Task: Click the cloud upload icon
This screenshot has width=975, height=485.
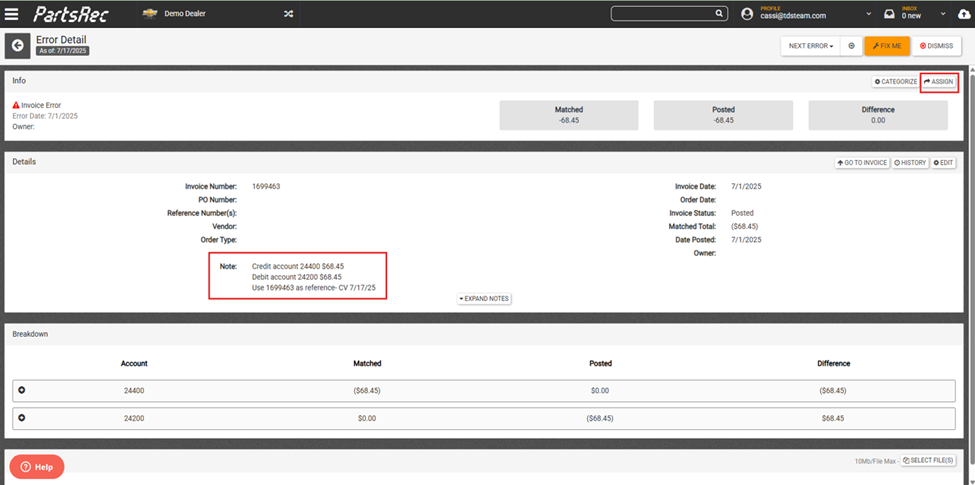Action: click(963, 14)
